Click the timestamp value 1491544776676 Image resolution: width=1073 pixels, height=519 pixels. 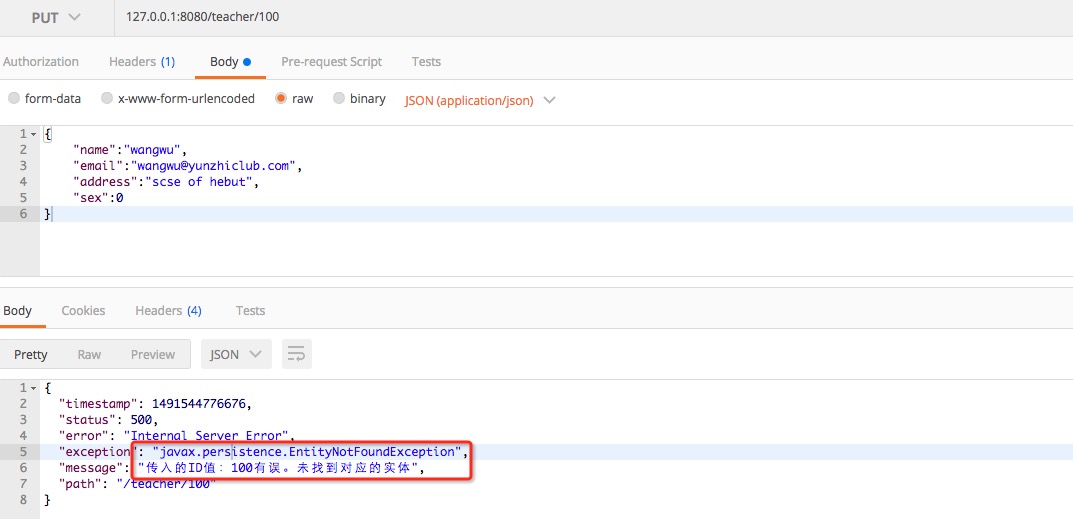[x=197, y=403]
